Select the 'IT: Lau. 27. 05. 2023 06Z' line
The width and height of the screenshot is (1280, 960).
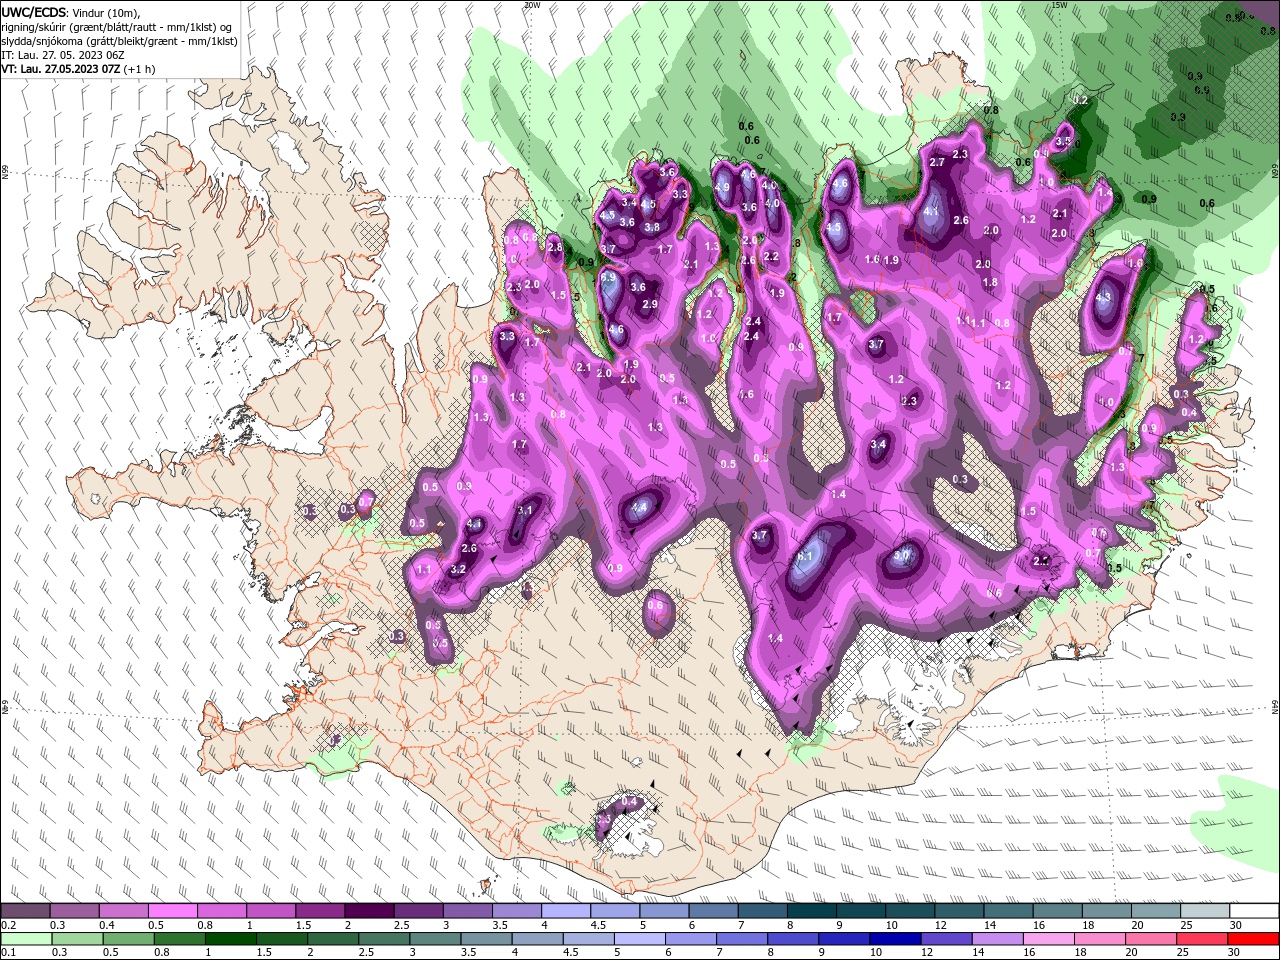pyautogui.click(x=63, y=55)
